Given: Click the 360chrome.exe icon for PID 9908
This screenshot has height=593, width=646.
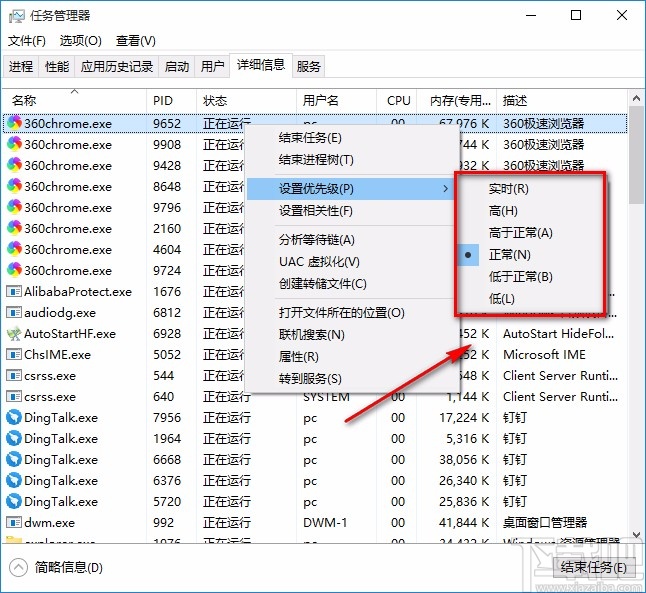Looking at the screenshot, I should coord(14,144).
